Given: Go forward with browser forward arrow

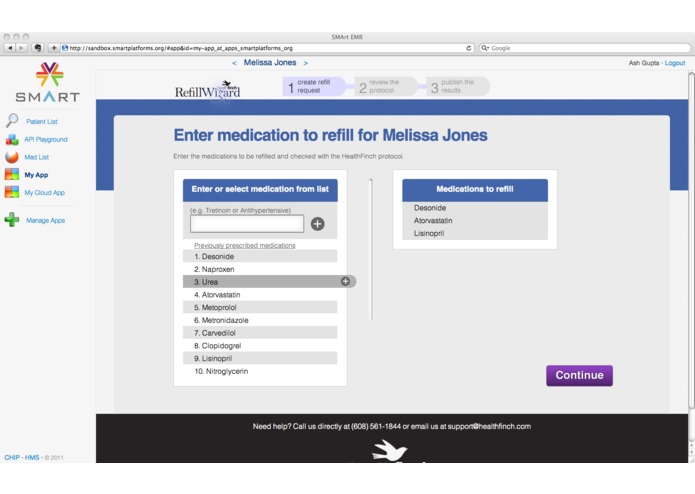Looking at the screenshot, I should (x=21, y=48).
